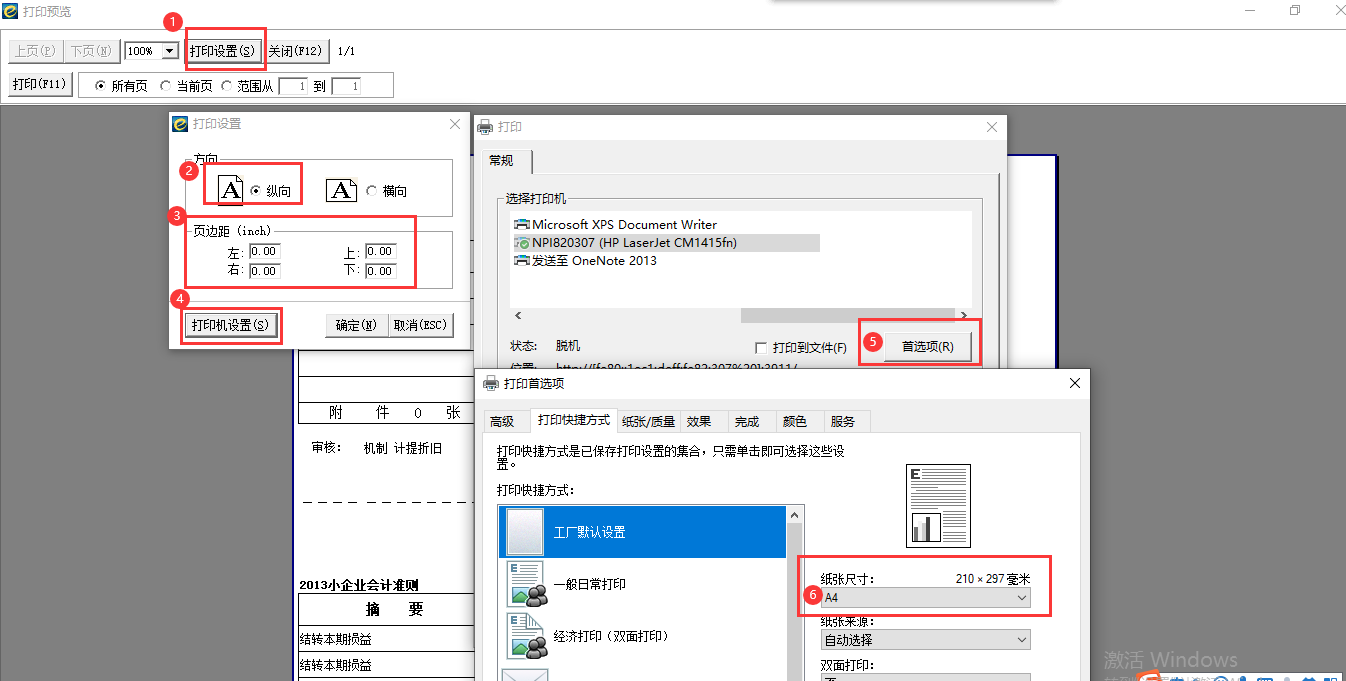Viewport: 1346px width, 681px height.
Task: Click the shortcuts list scroll up arrow
Action: (x=796, y=515)
